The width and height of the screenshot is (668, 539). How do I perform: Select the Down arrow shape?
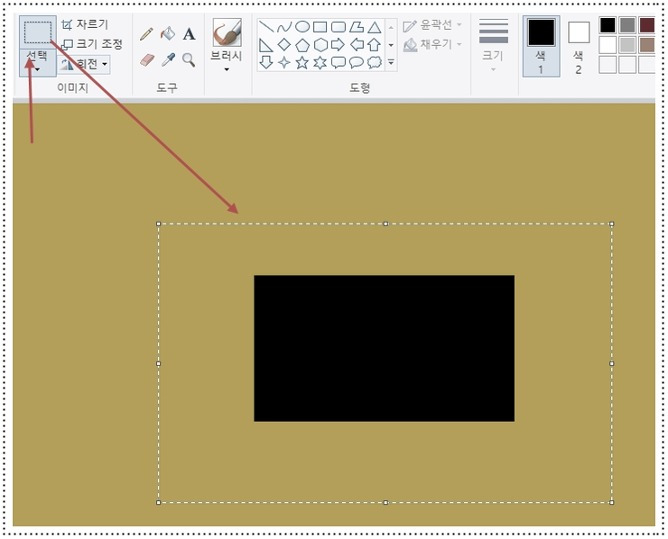tap(266, 62)
